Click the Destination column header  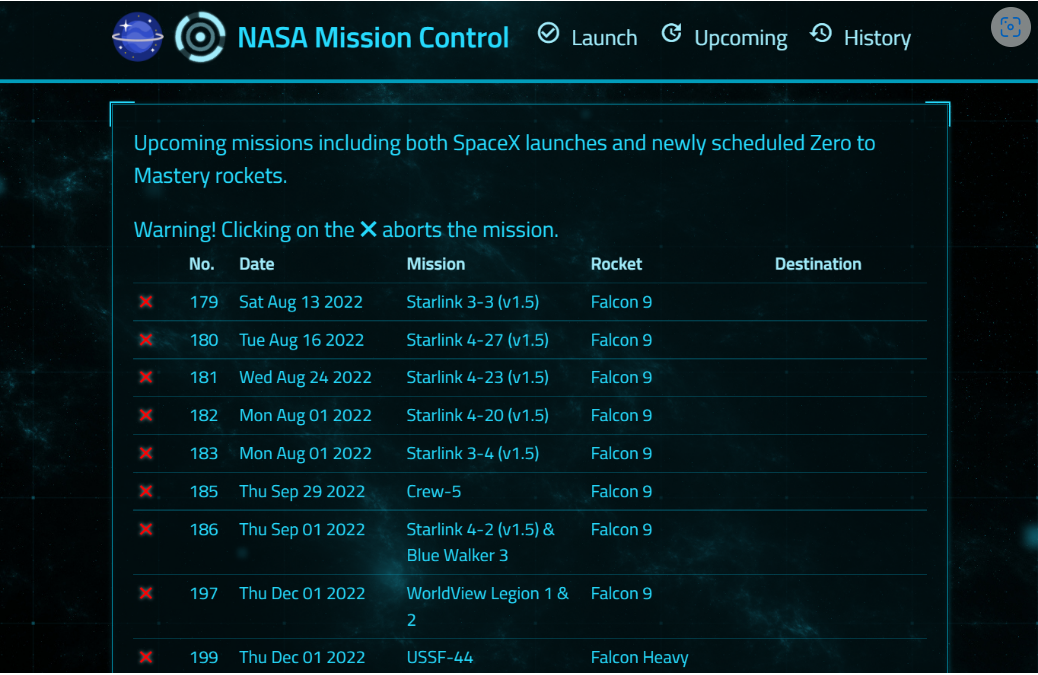(818, 264)
